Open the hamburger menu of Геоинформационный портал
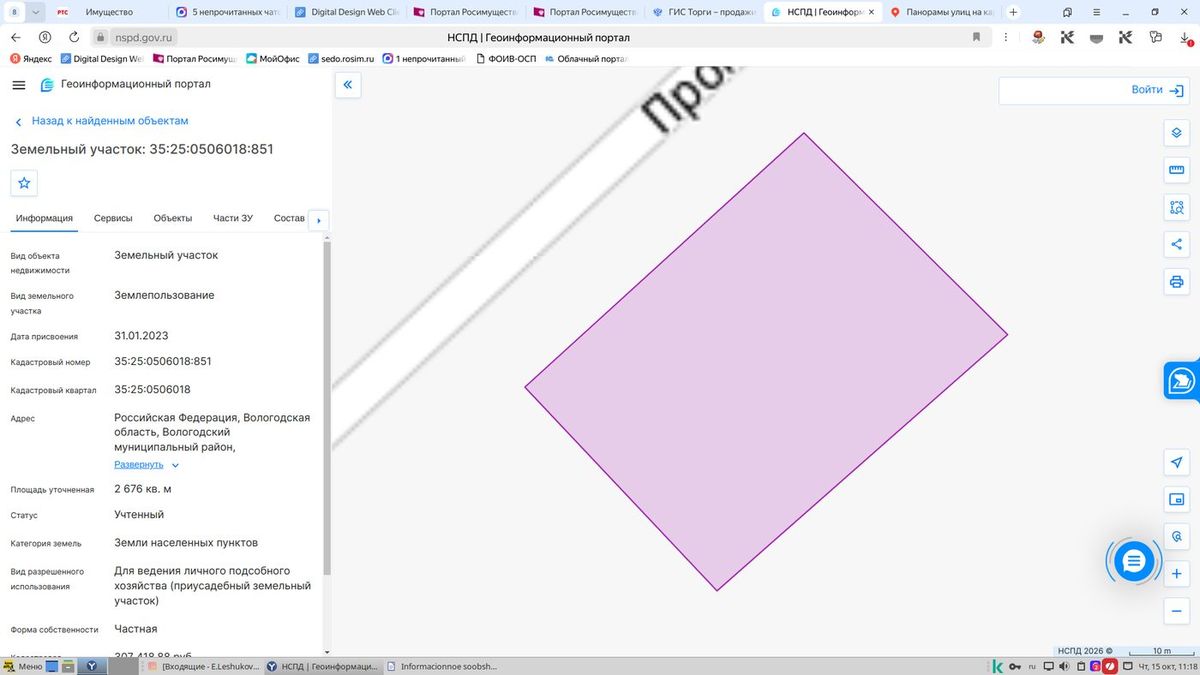Screen dimensions: 1200x675 pyautogui.click(x=18, y=85)
